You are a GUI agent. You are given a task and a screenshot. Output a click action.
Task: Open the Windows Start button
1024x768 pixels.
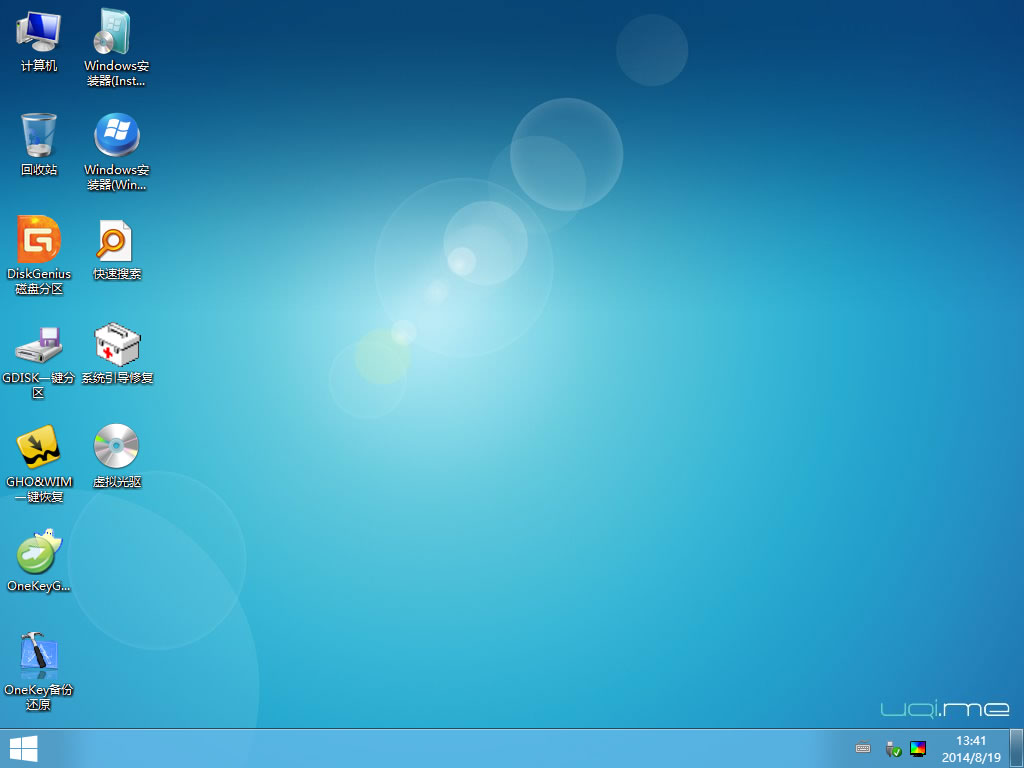point(24,748)
